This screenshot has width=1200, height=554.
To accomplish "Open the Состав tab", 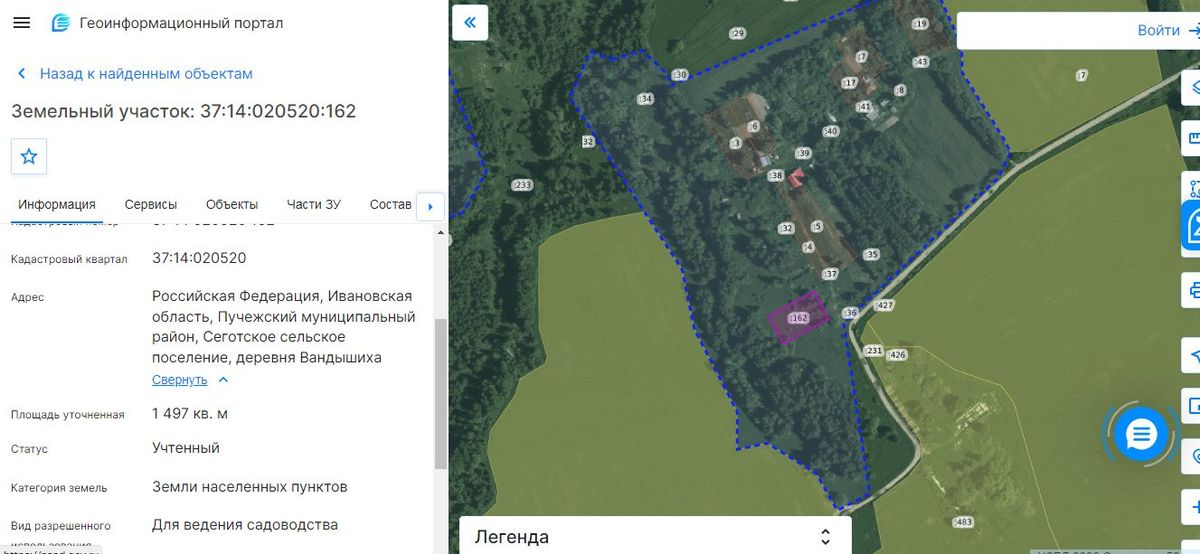I will pyautogui.click(x=390, y=205).
